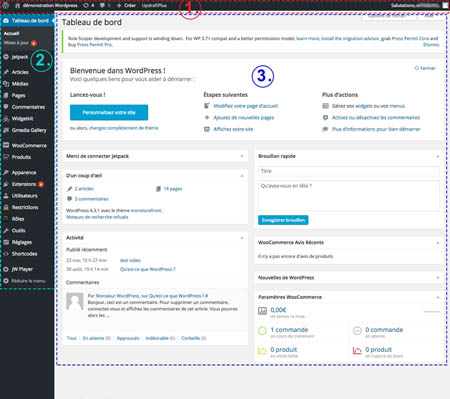Image resolution: width=450 pixels, height=399 pixels.
Task: Collapse Paramètres WooCommerce panel arrow
Action: click(438, 297)
